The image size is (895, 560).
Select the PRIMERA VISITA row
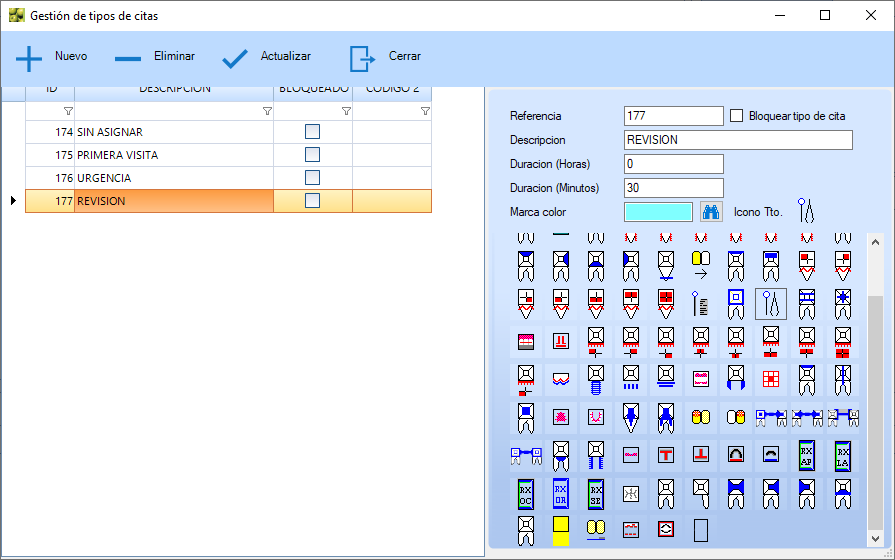pyautogui.click(x=228, y=155)
